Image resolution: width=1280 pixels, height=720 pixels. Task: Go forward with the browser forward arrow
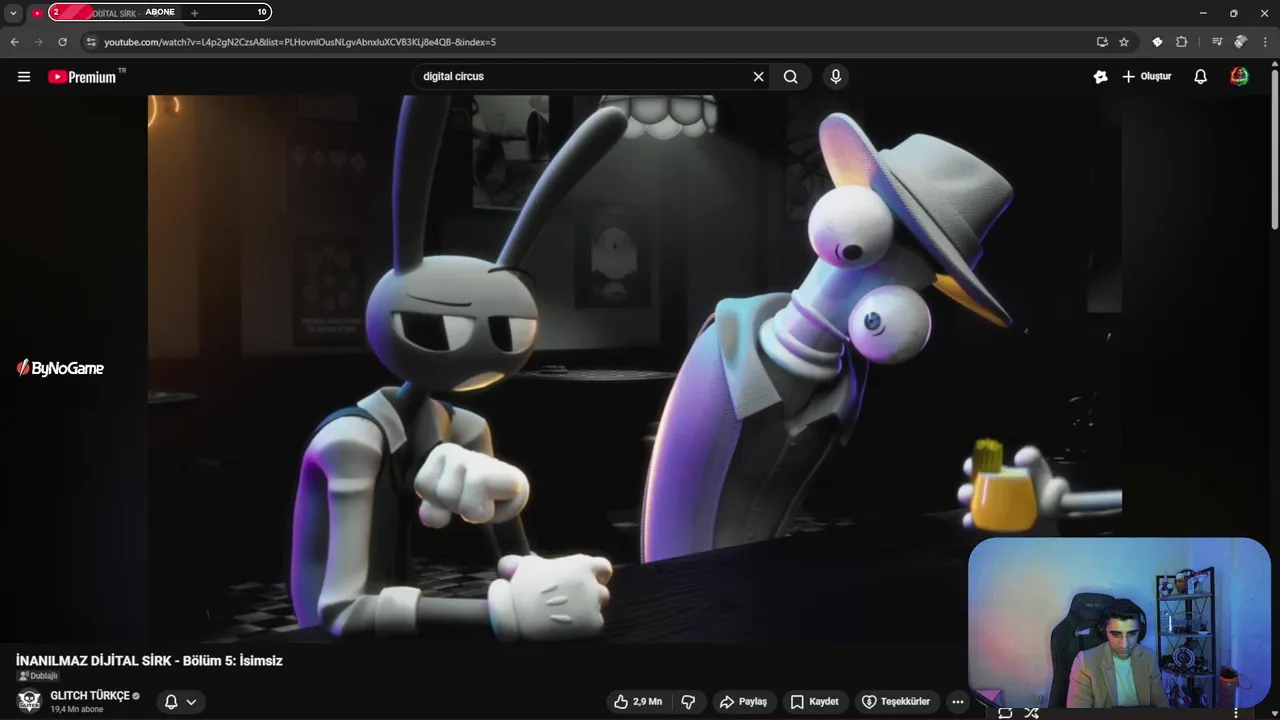pos(38,42)
